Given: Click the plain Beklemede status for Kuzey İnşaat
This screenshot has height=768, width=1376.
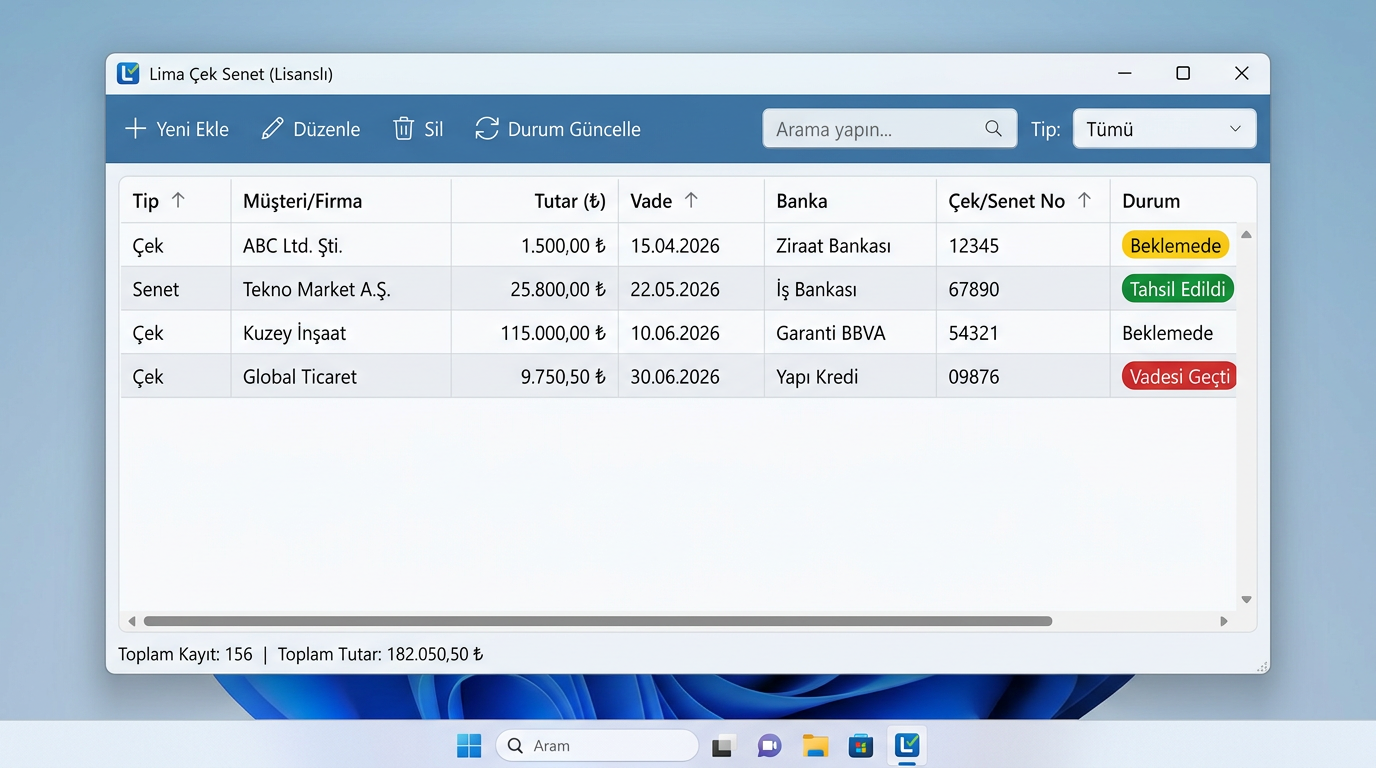Looking at the screenshot, I should 1167,333.
